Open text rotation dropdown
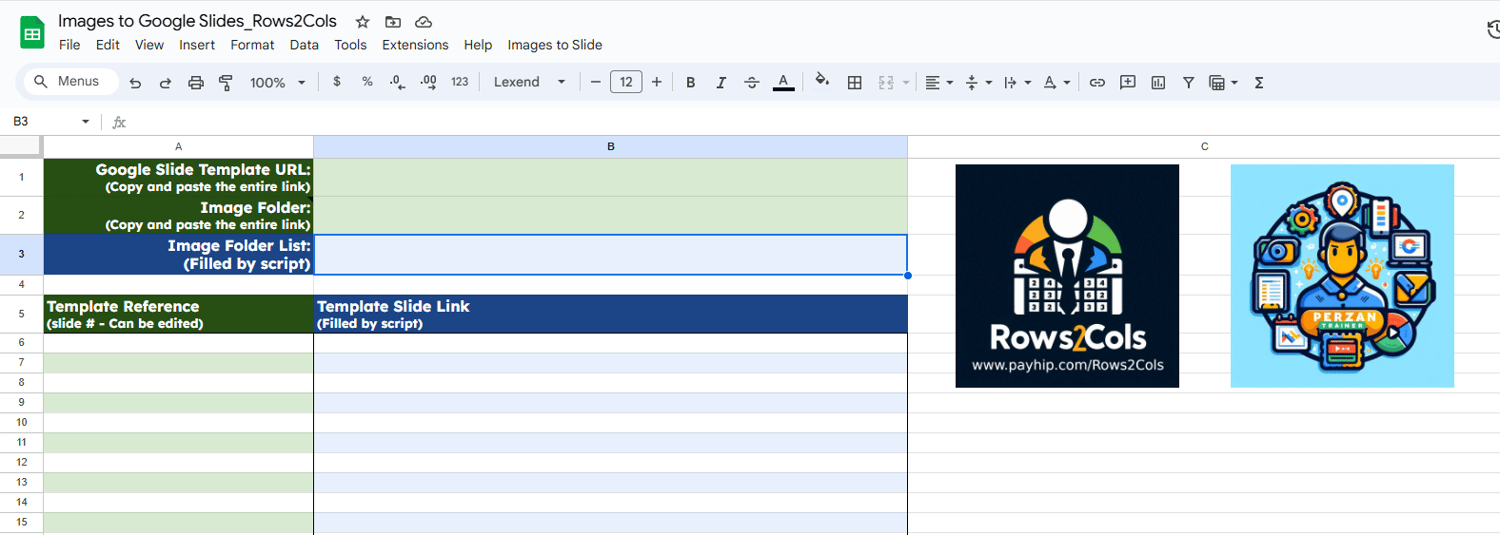Image resolution: width=1500 pixels, height=535 pixels. click(x=1057, y=82)
